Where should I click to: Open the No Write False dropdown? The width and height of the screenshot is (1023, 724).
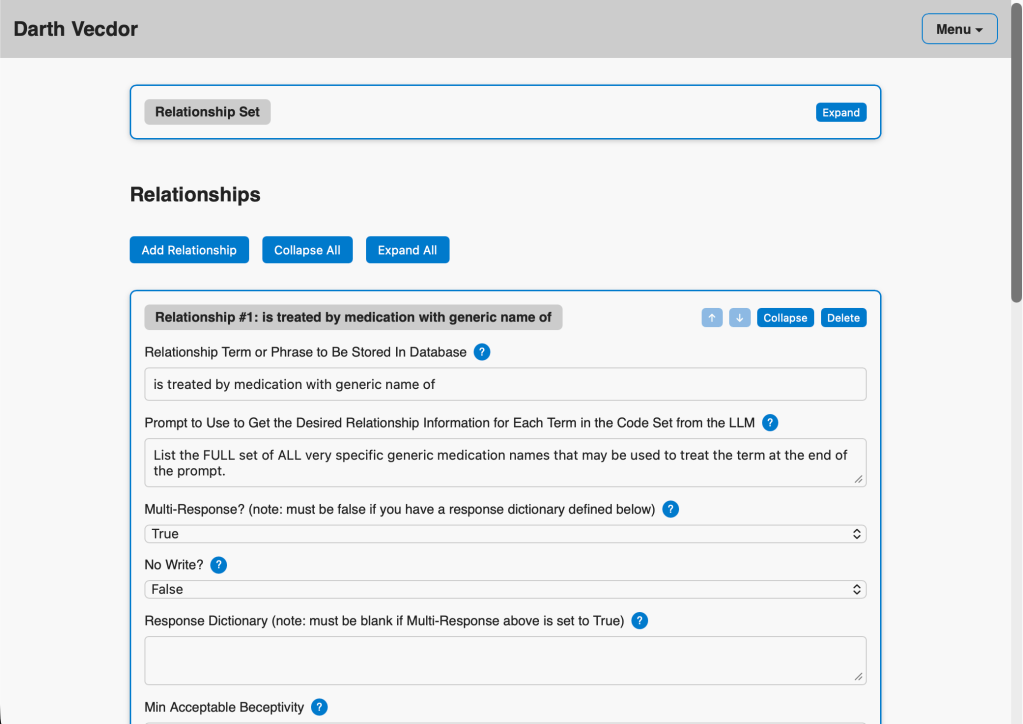(505, 590)
